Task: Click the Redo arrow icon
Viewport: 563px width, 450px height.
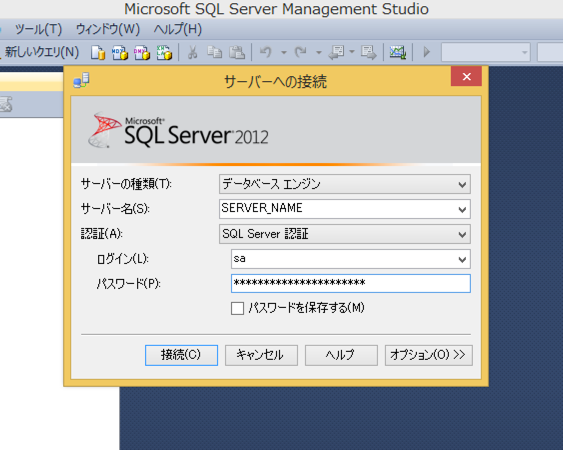Action: [x=301, y=53]
